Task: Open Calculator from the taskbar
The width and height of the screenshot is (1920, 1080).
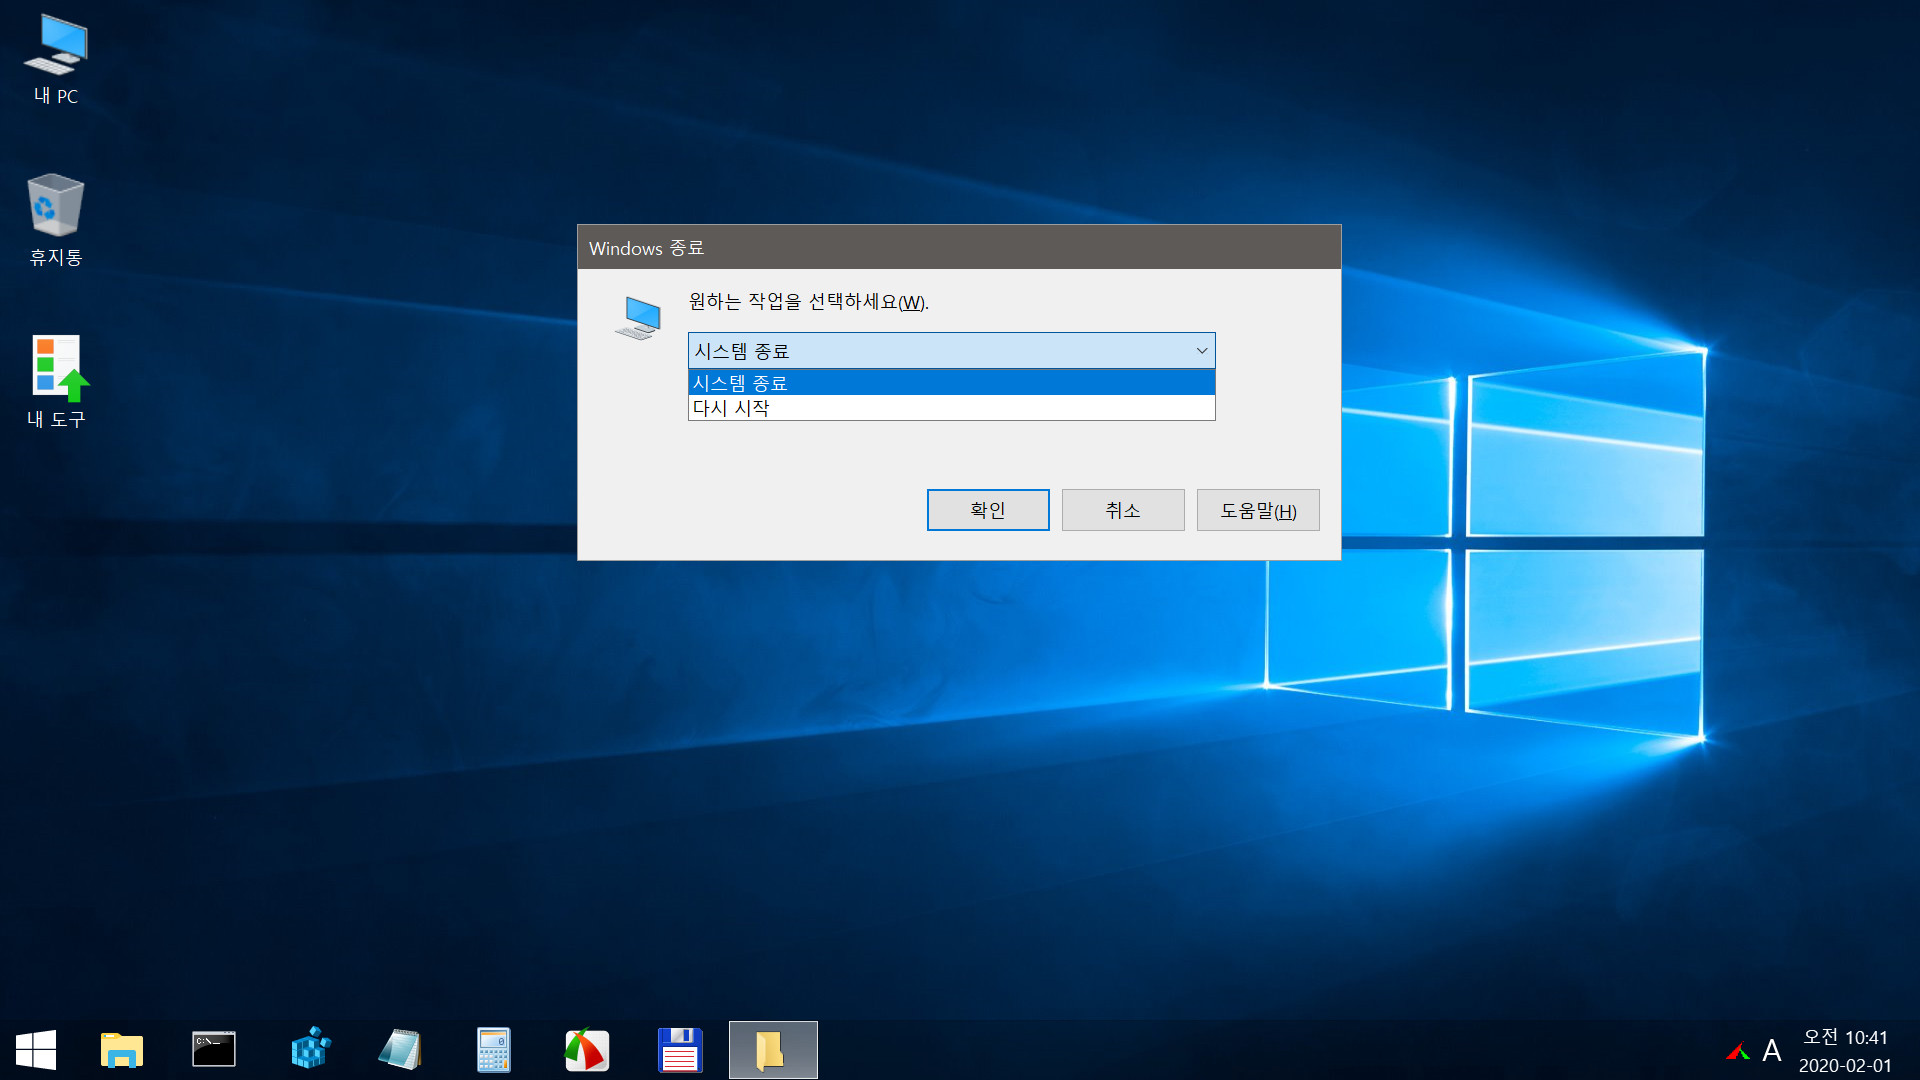Action: 493,1050
